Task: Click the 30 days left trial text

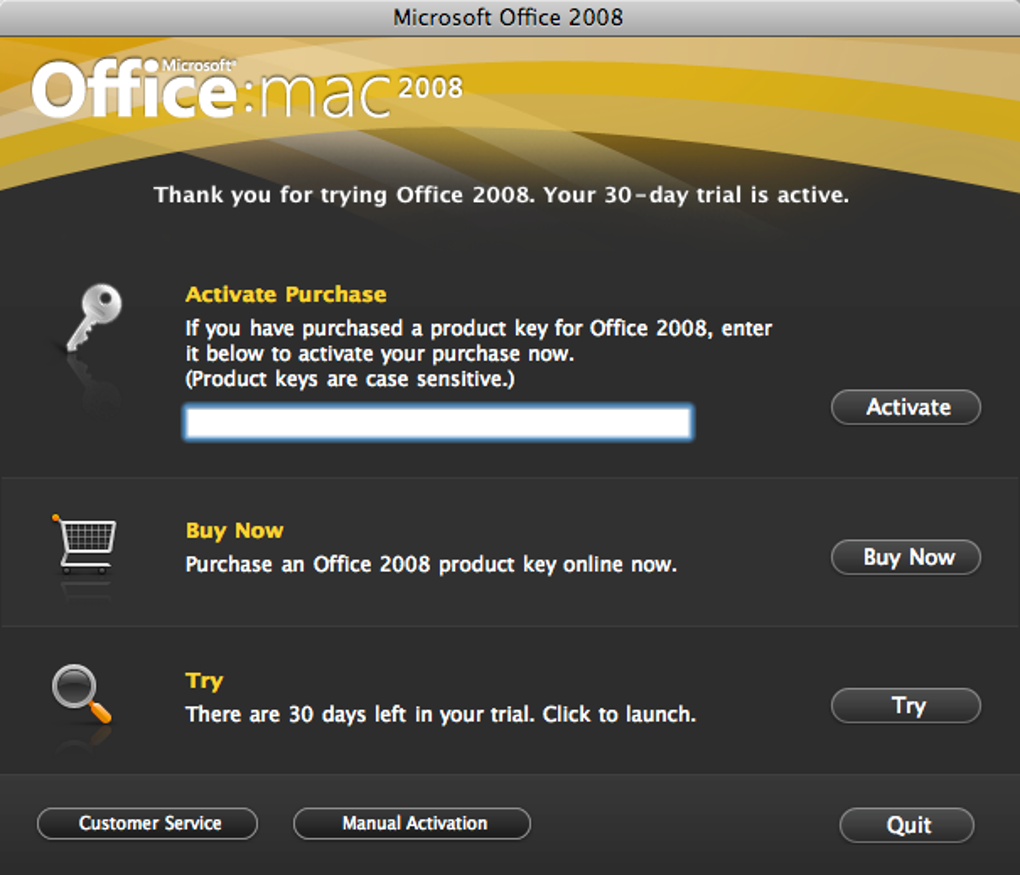Action: (440, 715)
